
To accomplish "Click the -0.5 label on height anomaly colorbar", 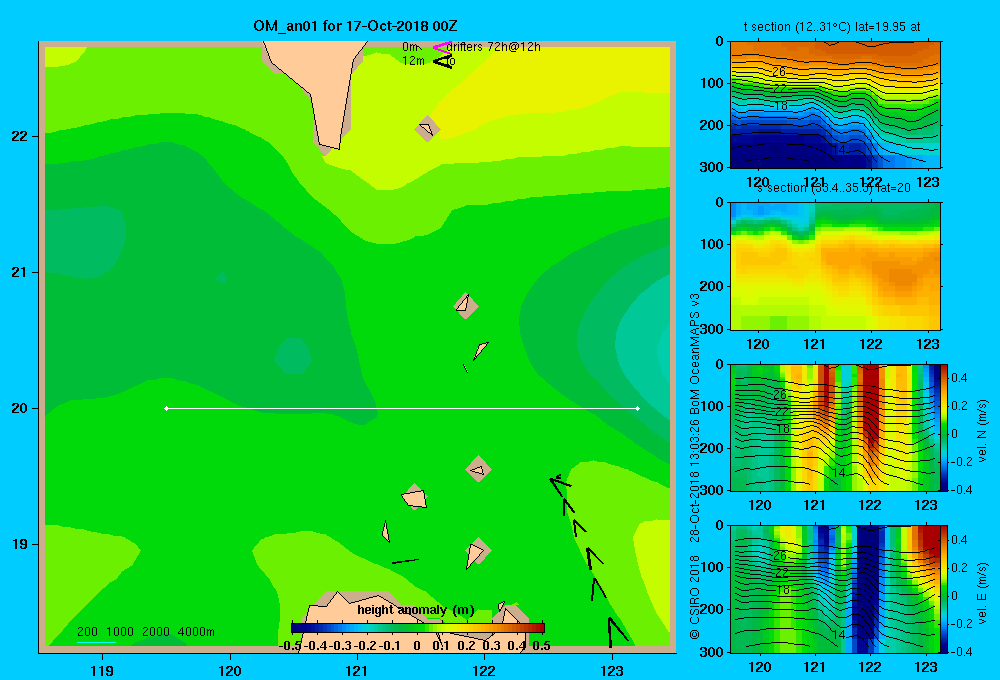I will click(x=290, y=646).
